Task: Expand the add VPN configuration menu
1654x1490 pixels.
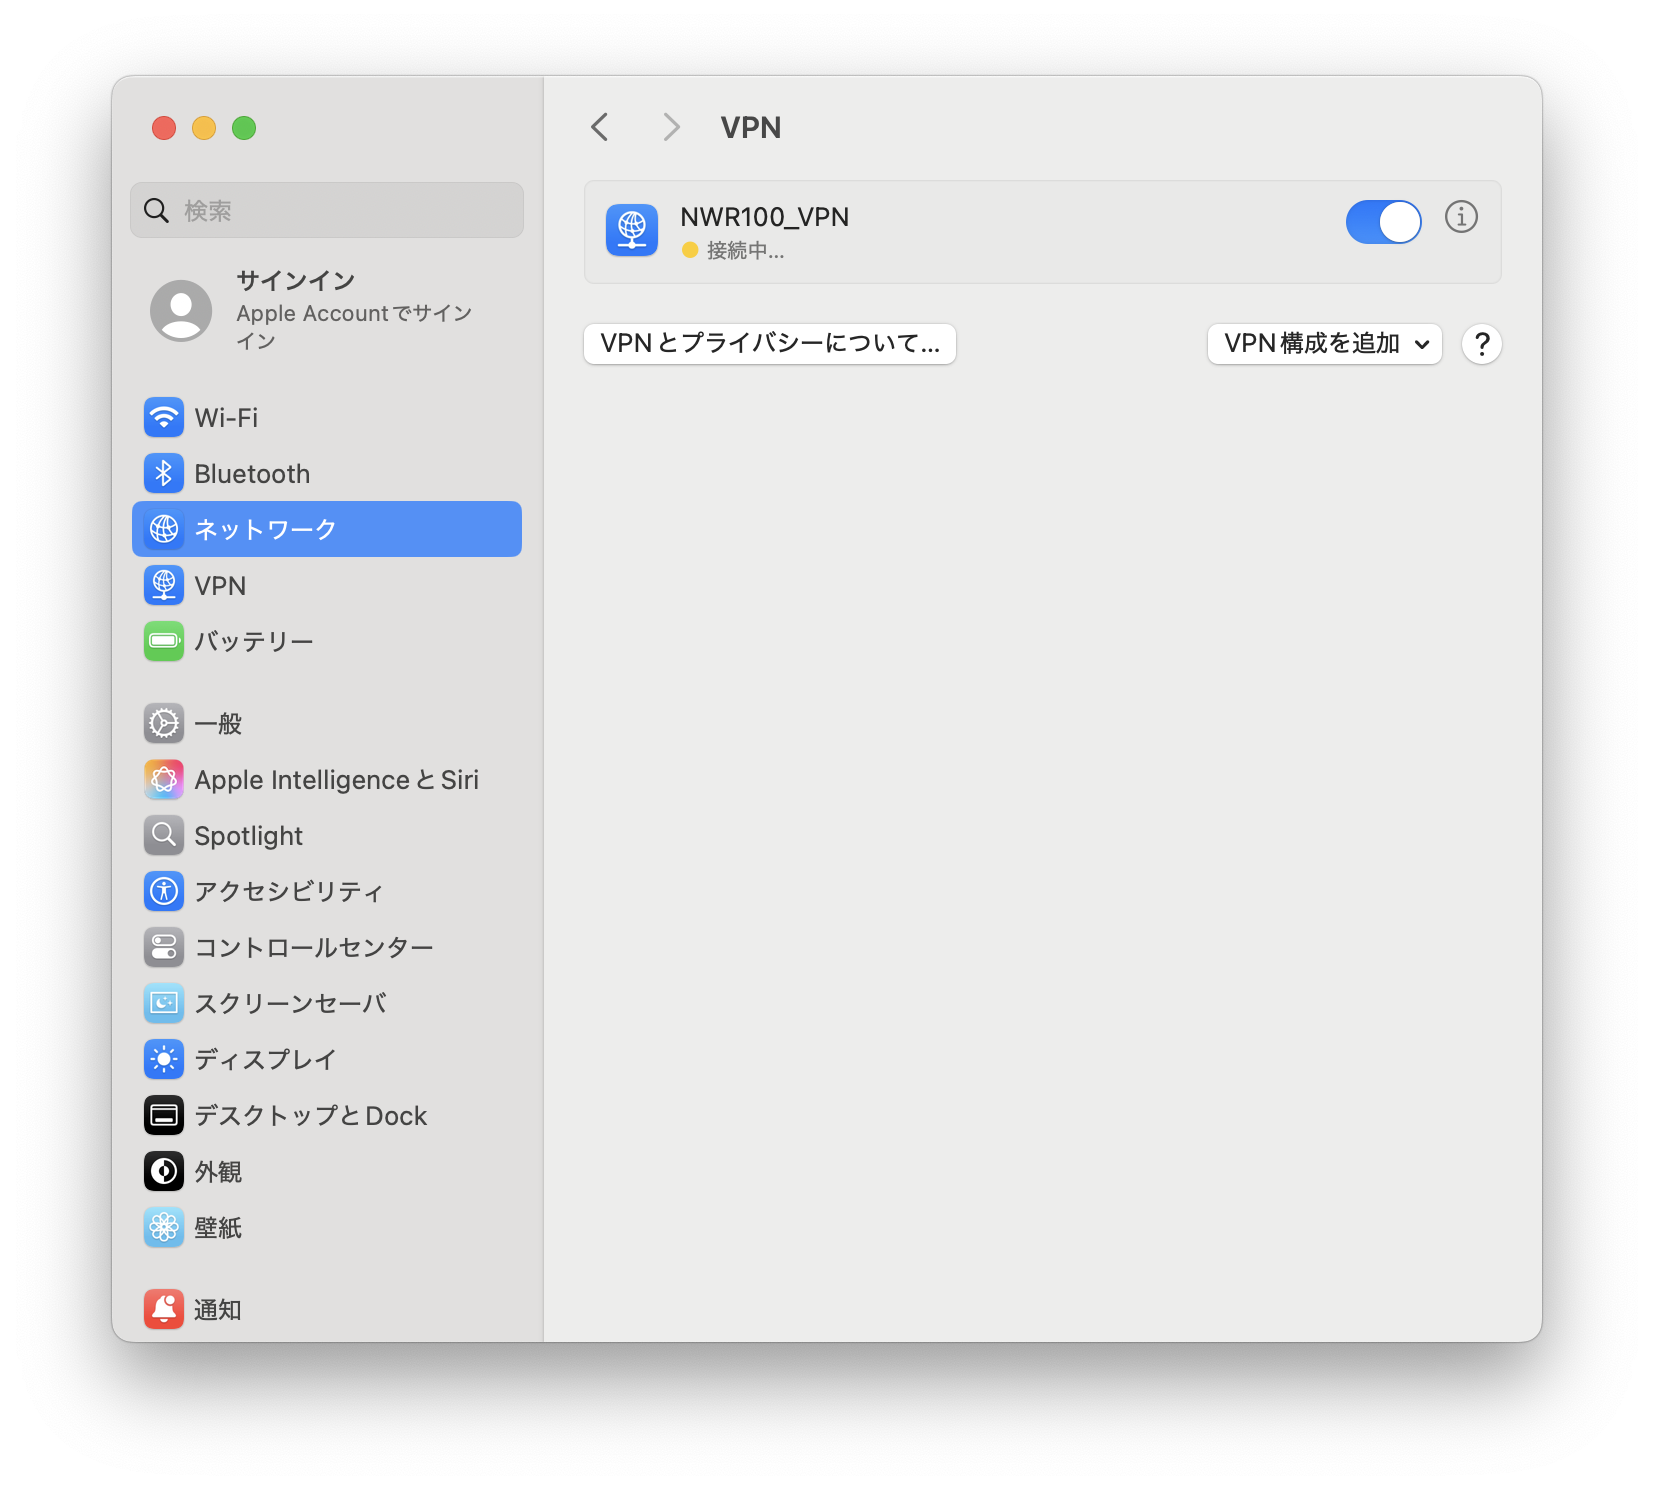Action: (x=1324, y=344)
